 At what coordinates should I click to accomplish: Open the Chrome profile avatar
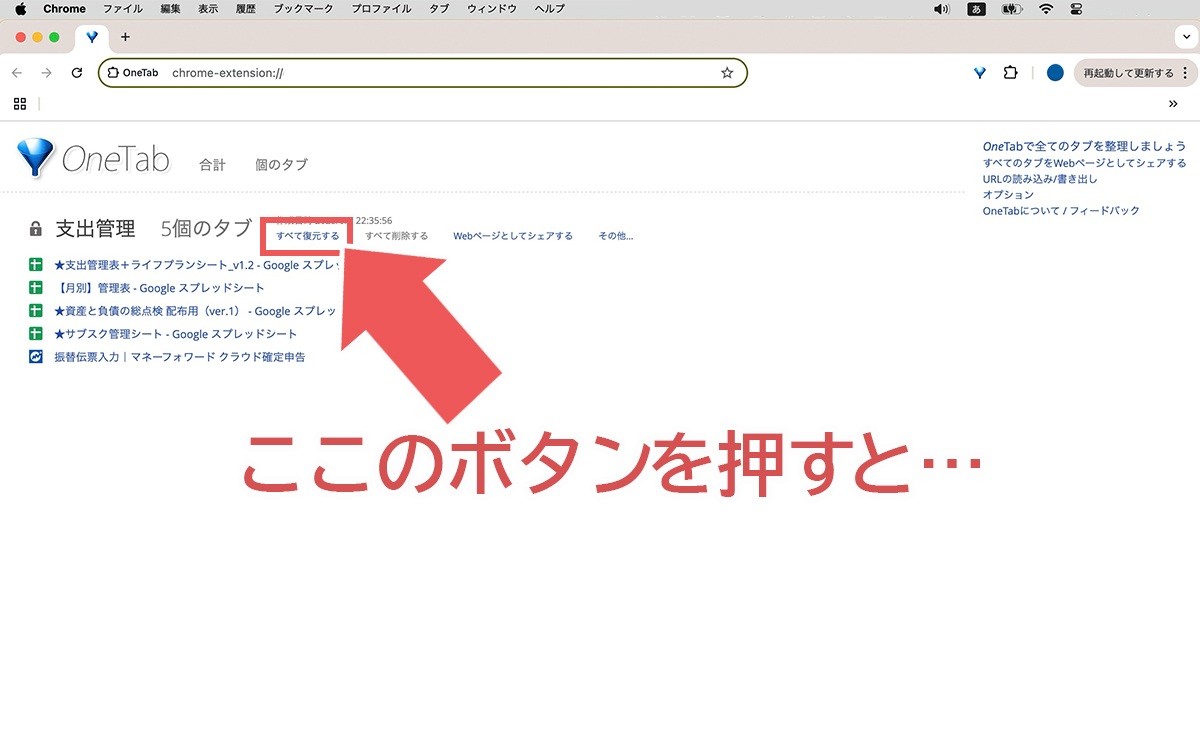pyautogui.click(x=1054, y=73)
